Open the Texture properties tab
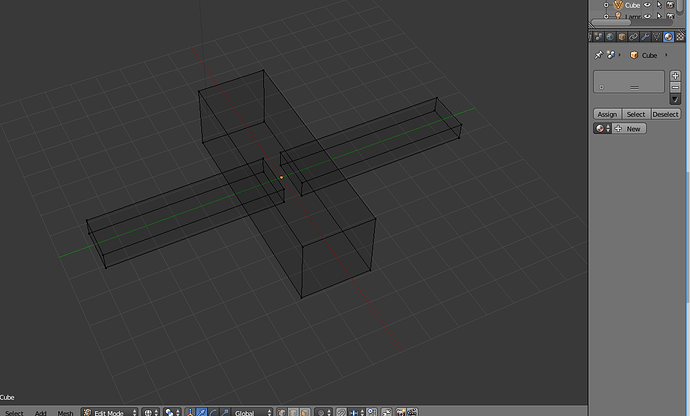 point(680,37)
